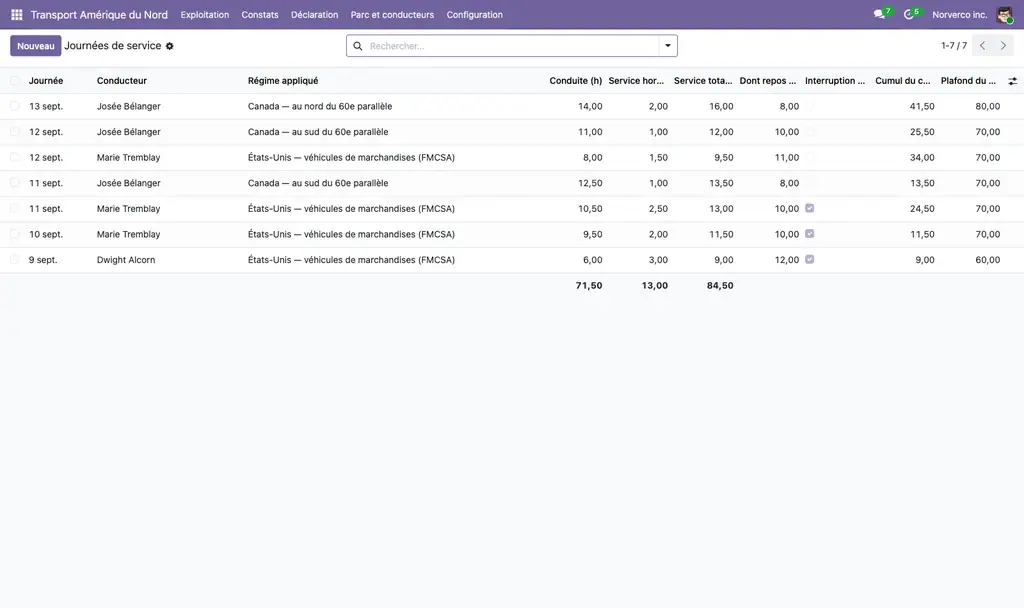Screen dimensions: 1024x608
Task: Click the 84,50 service total
Action: tap(720, 285)
